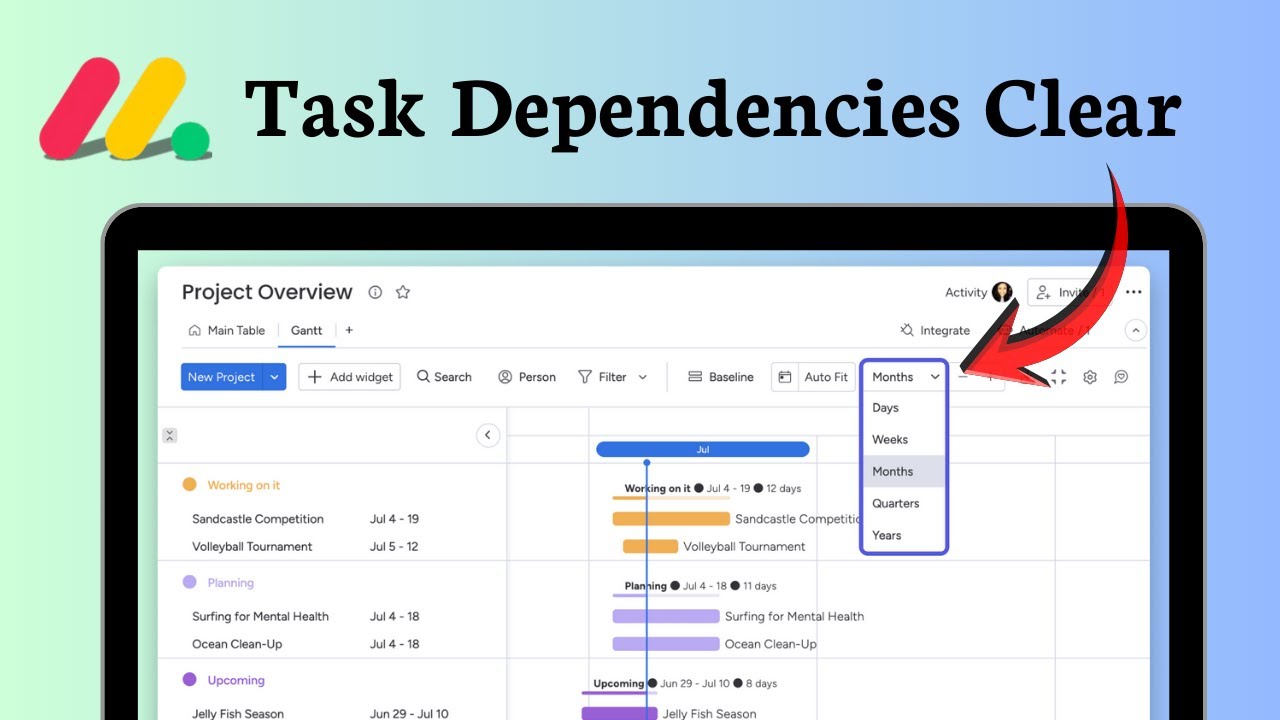The height and width of the screenshot is (720, 1280).
Task: Open the Gantt settings gear
Action: (1090, 377)
